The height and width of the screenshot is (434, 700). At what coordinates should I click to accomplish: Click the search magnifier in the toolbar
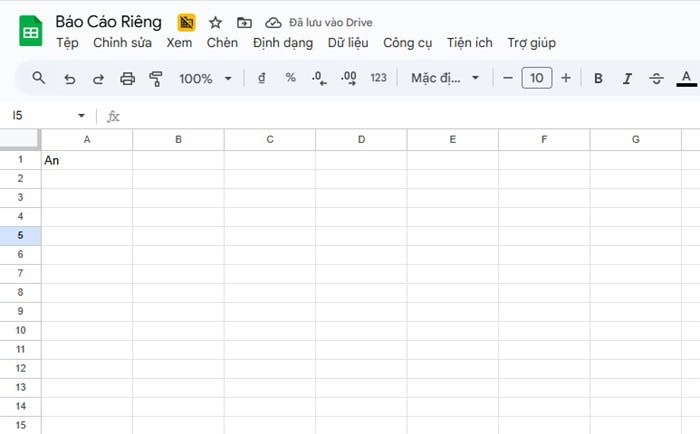[x=39, y=78]
